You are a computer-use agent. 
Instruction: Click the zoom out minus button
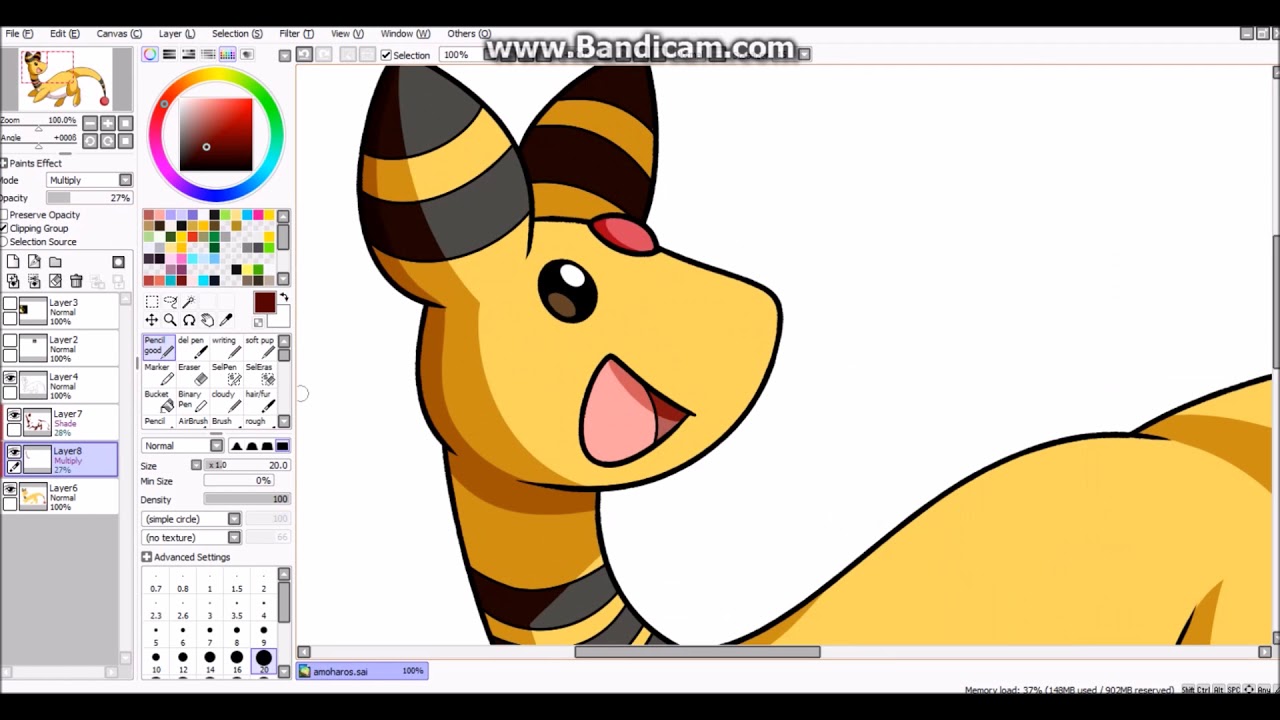pos(90,123)
